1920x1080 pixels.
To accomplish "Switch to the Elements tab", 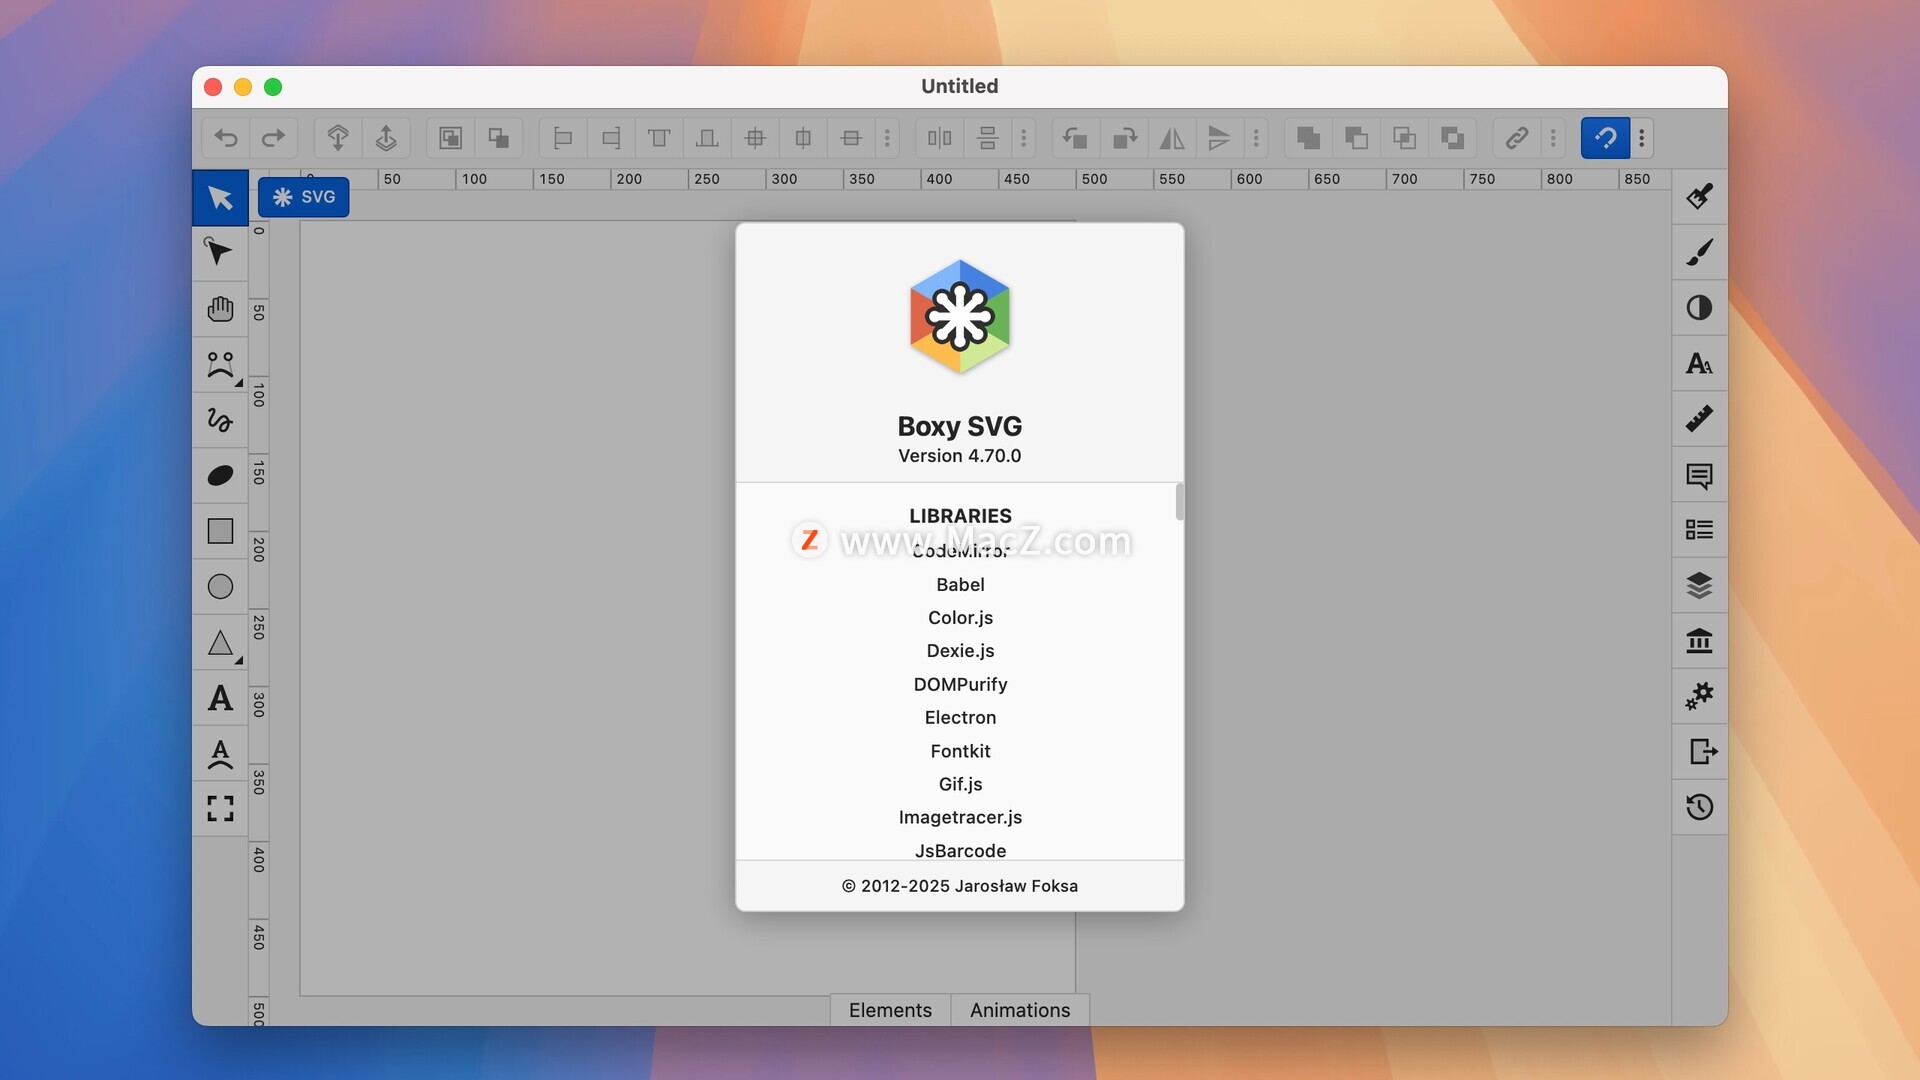I will tap(890, 1010).
